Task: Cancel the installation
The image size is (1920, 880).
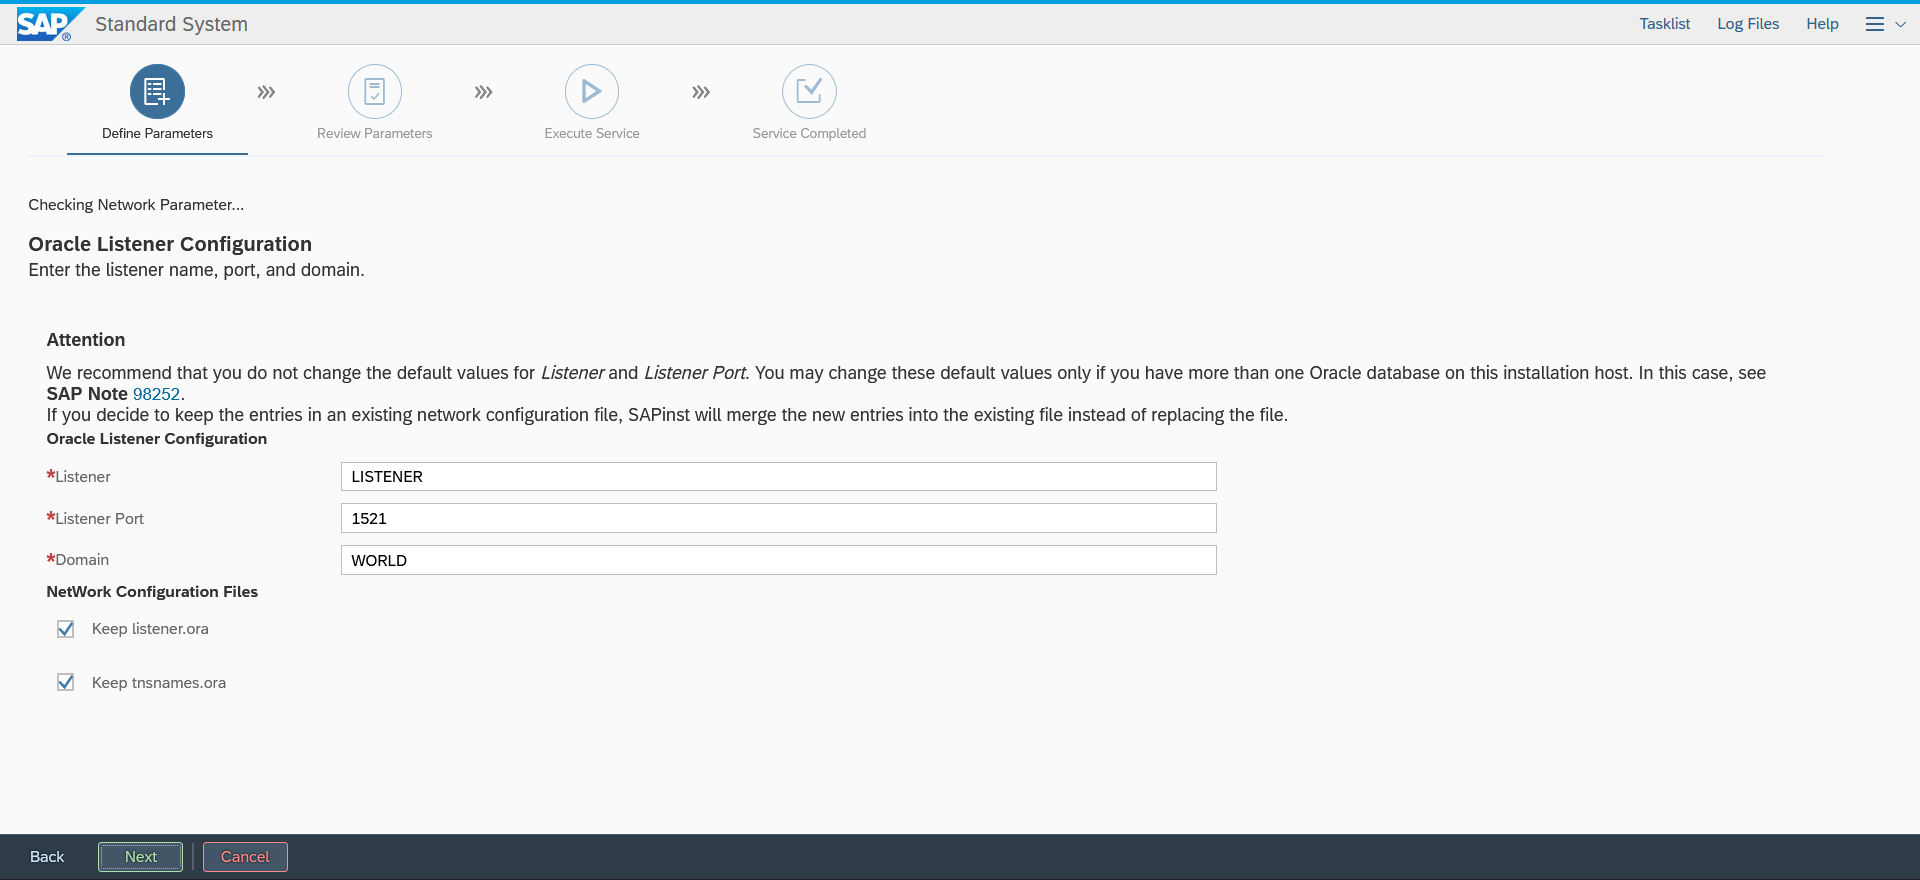Action: click(x=245, y=857)
